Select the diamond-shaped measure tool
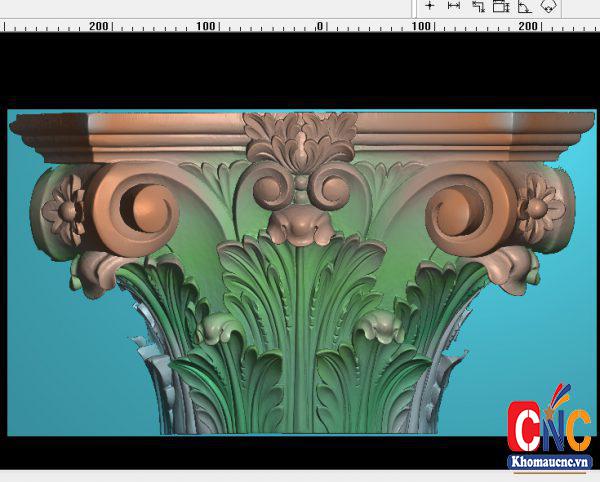 (548, 7)
